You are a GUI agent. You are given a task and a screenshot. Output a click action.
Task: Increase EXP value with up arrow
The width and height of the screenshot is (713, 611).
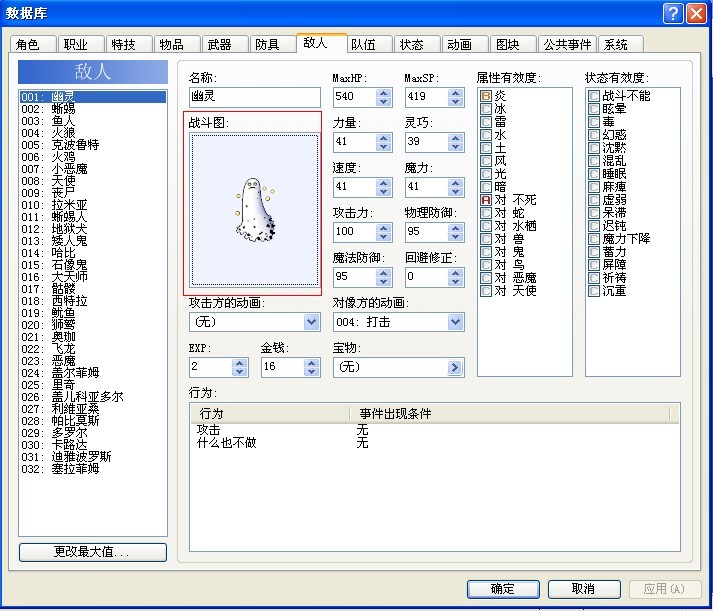(240, 363)
